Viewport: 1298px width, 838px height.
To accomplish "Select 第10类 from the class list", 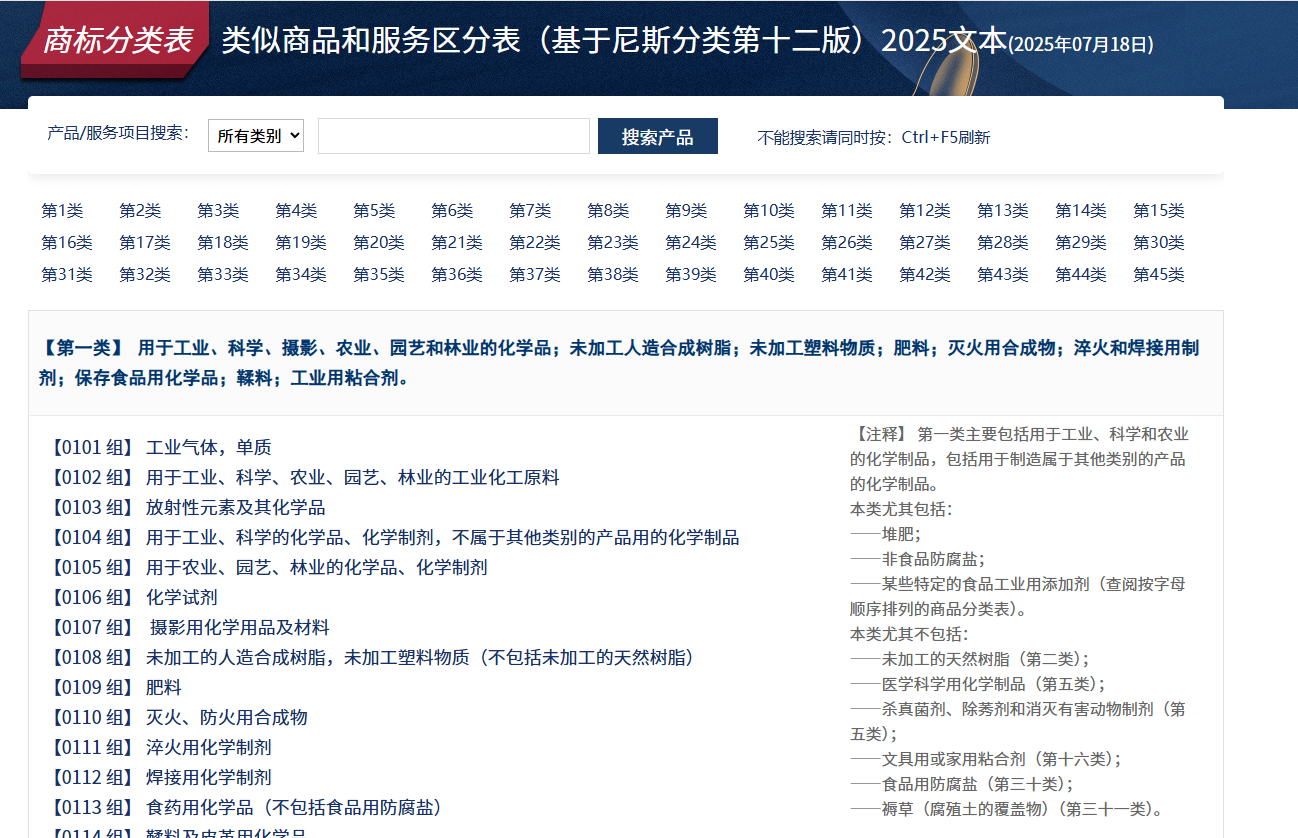I will pyautogui.click(x=768, y=211).
